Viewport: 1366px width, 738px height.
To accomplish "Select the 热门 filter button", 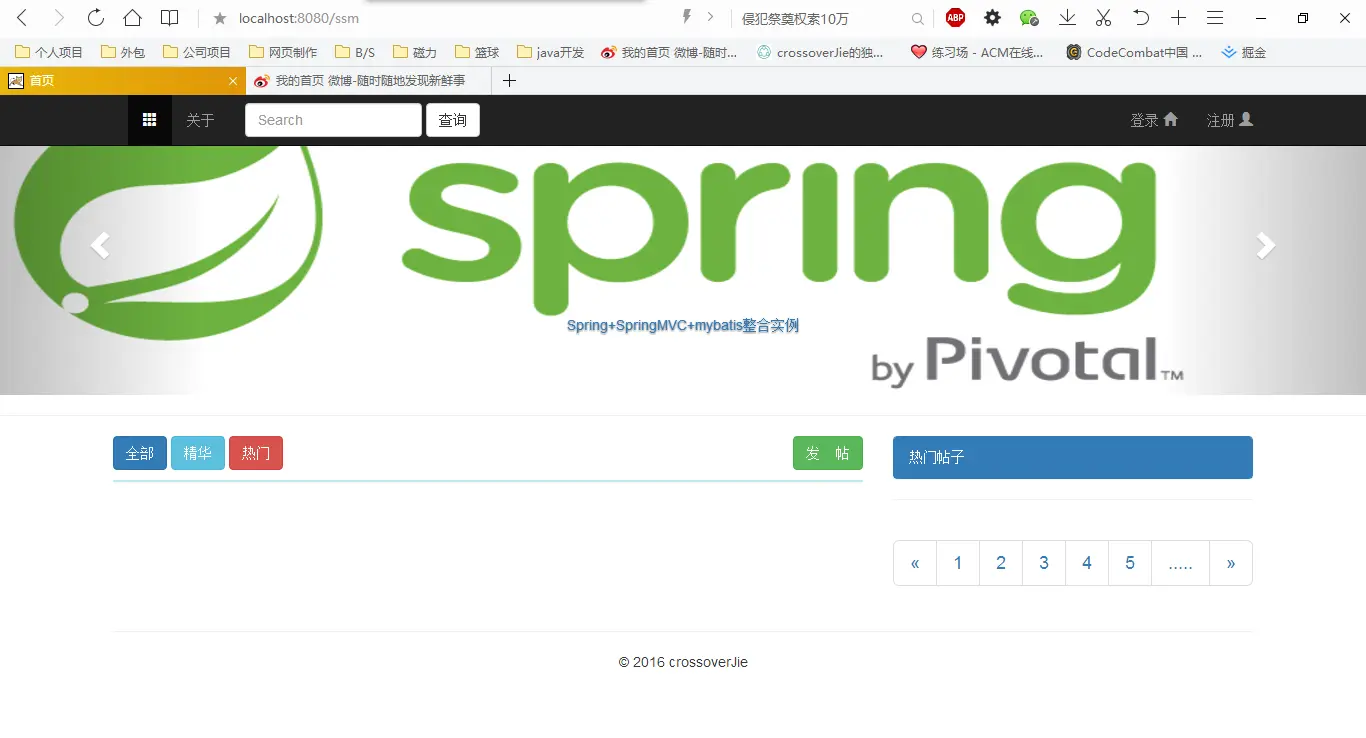I will (256, 453).
